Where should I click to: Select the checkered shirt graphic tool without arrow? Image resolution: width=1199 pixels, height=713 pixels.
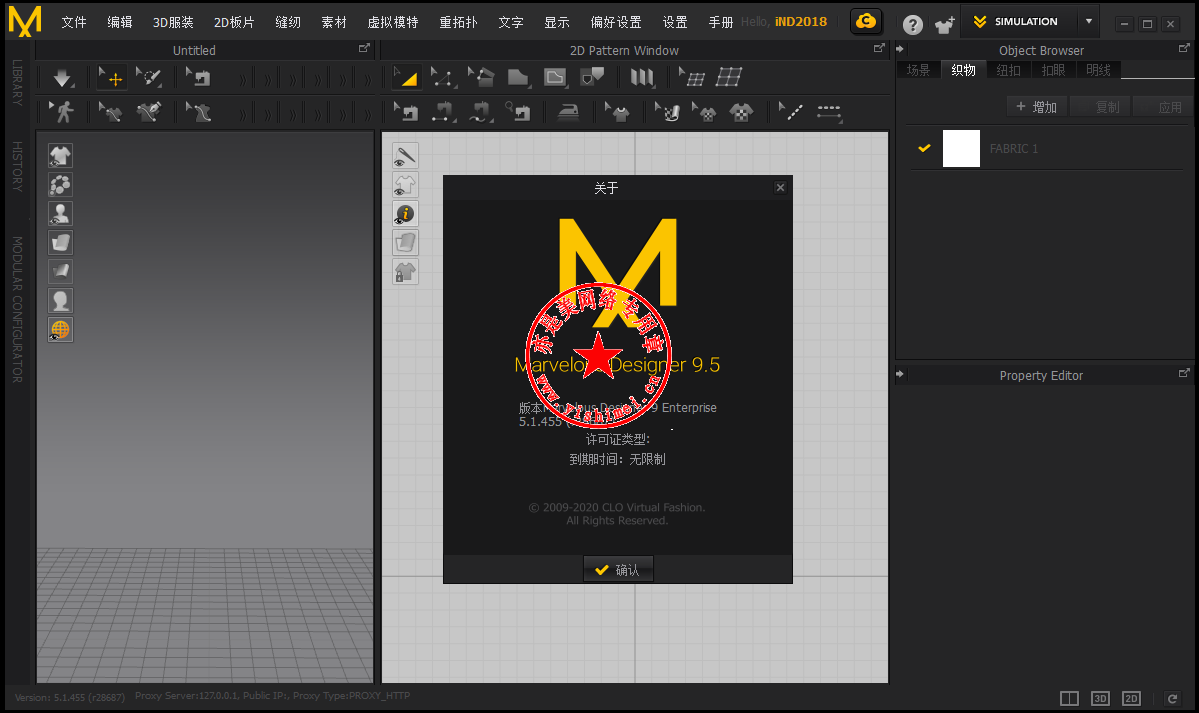point(741,112)
